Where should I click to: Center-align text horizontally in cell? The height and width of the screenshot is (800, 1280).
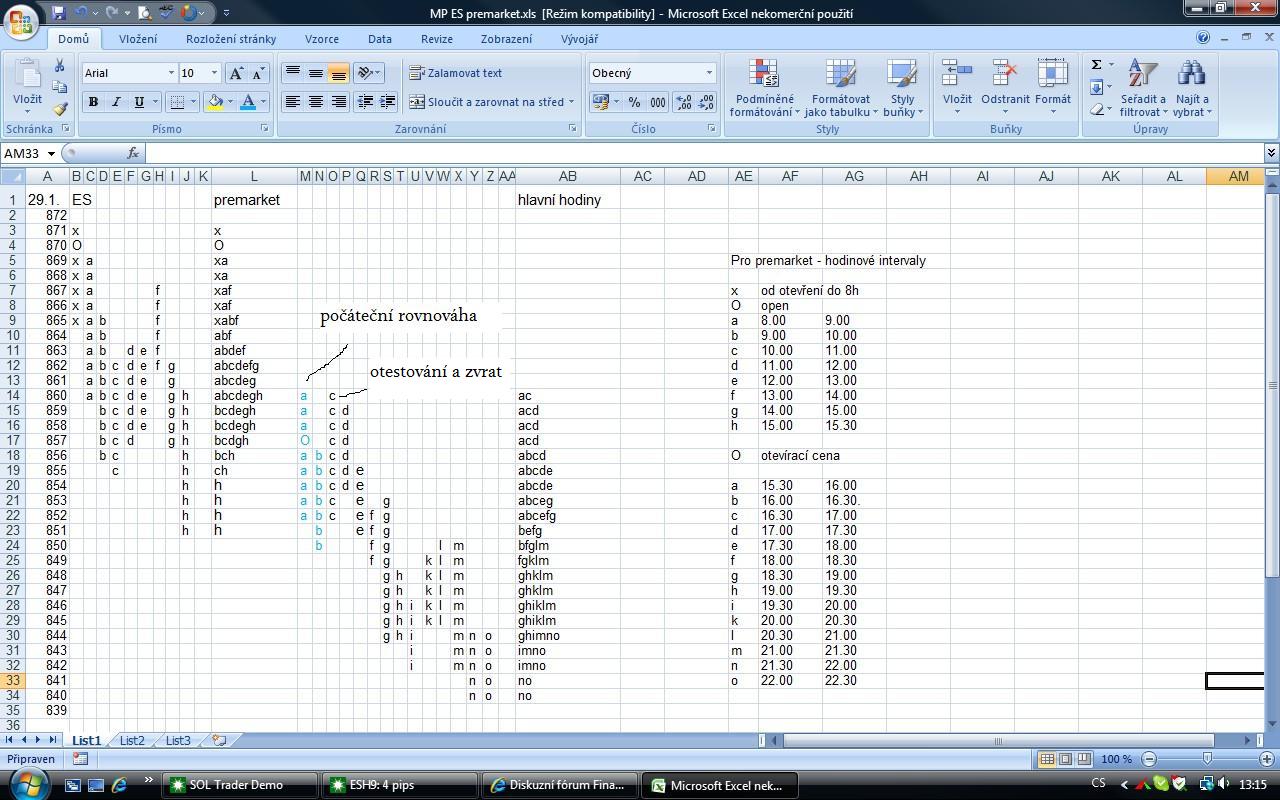point(315,102)
